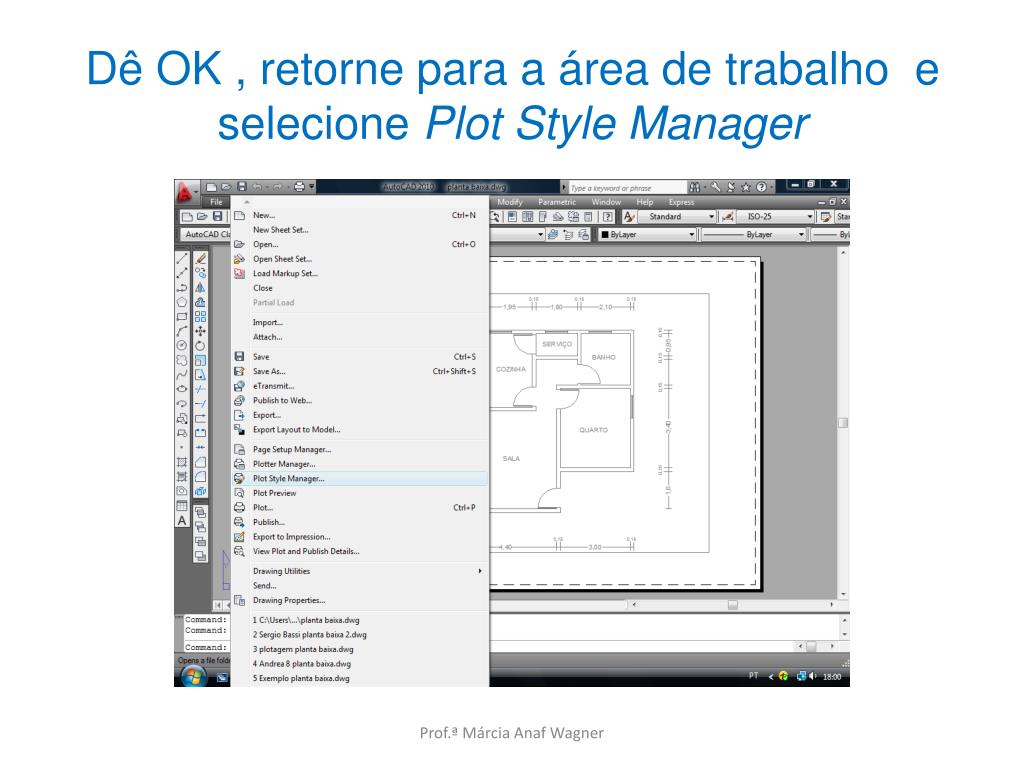Click the binoculars search icon

(x=695, y=187)
